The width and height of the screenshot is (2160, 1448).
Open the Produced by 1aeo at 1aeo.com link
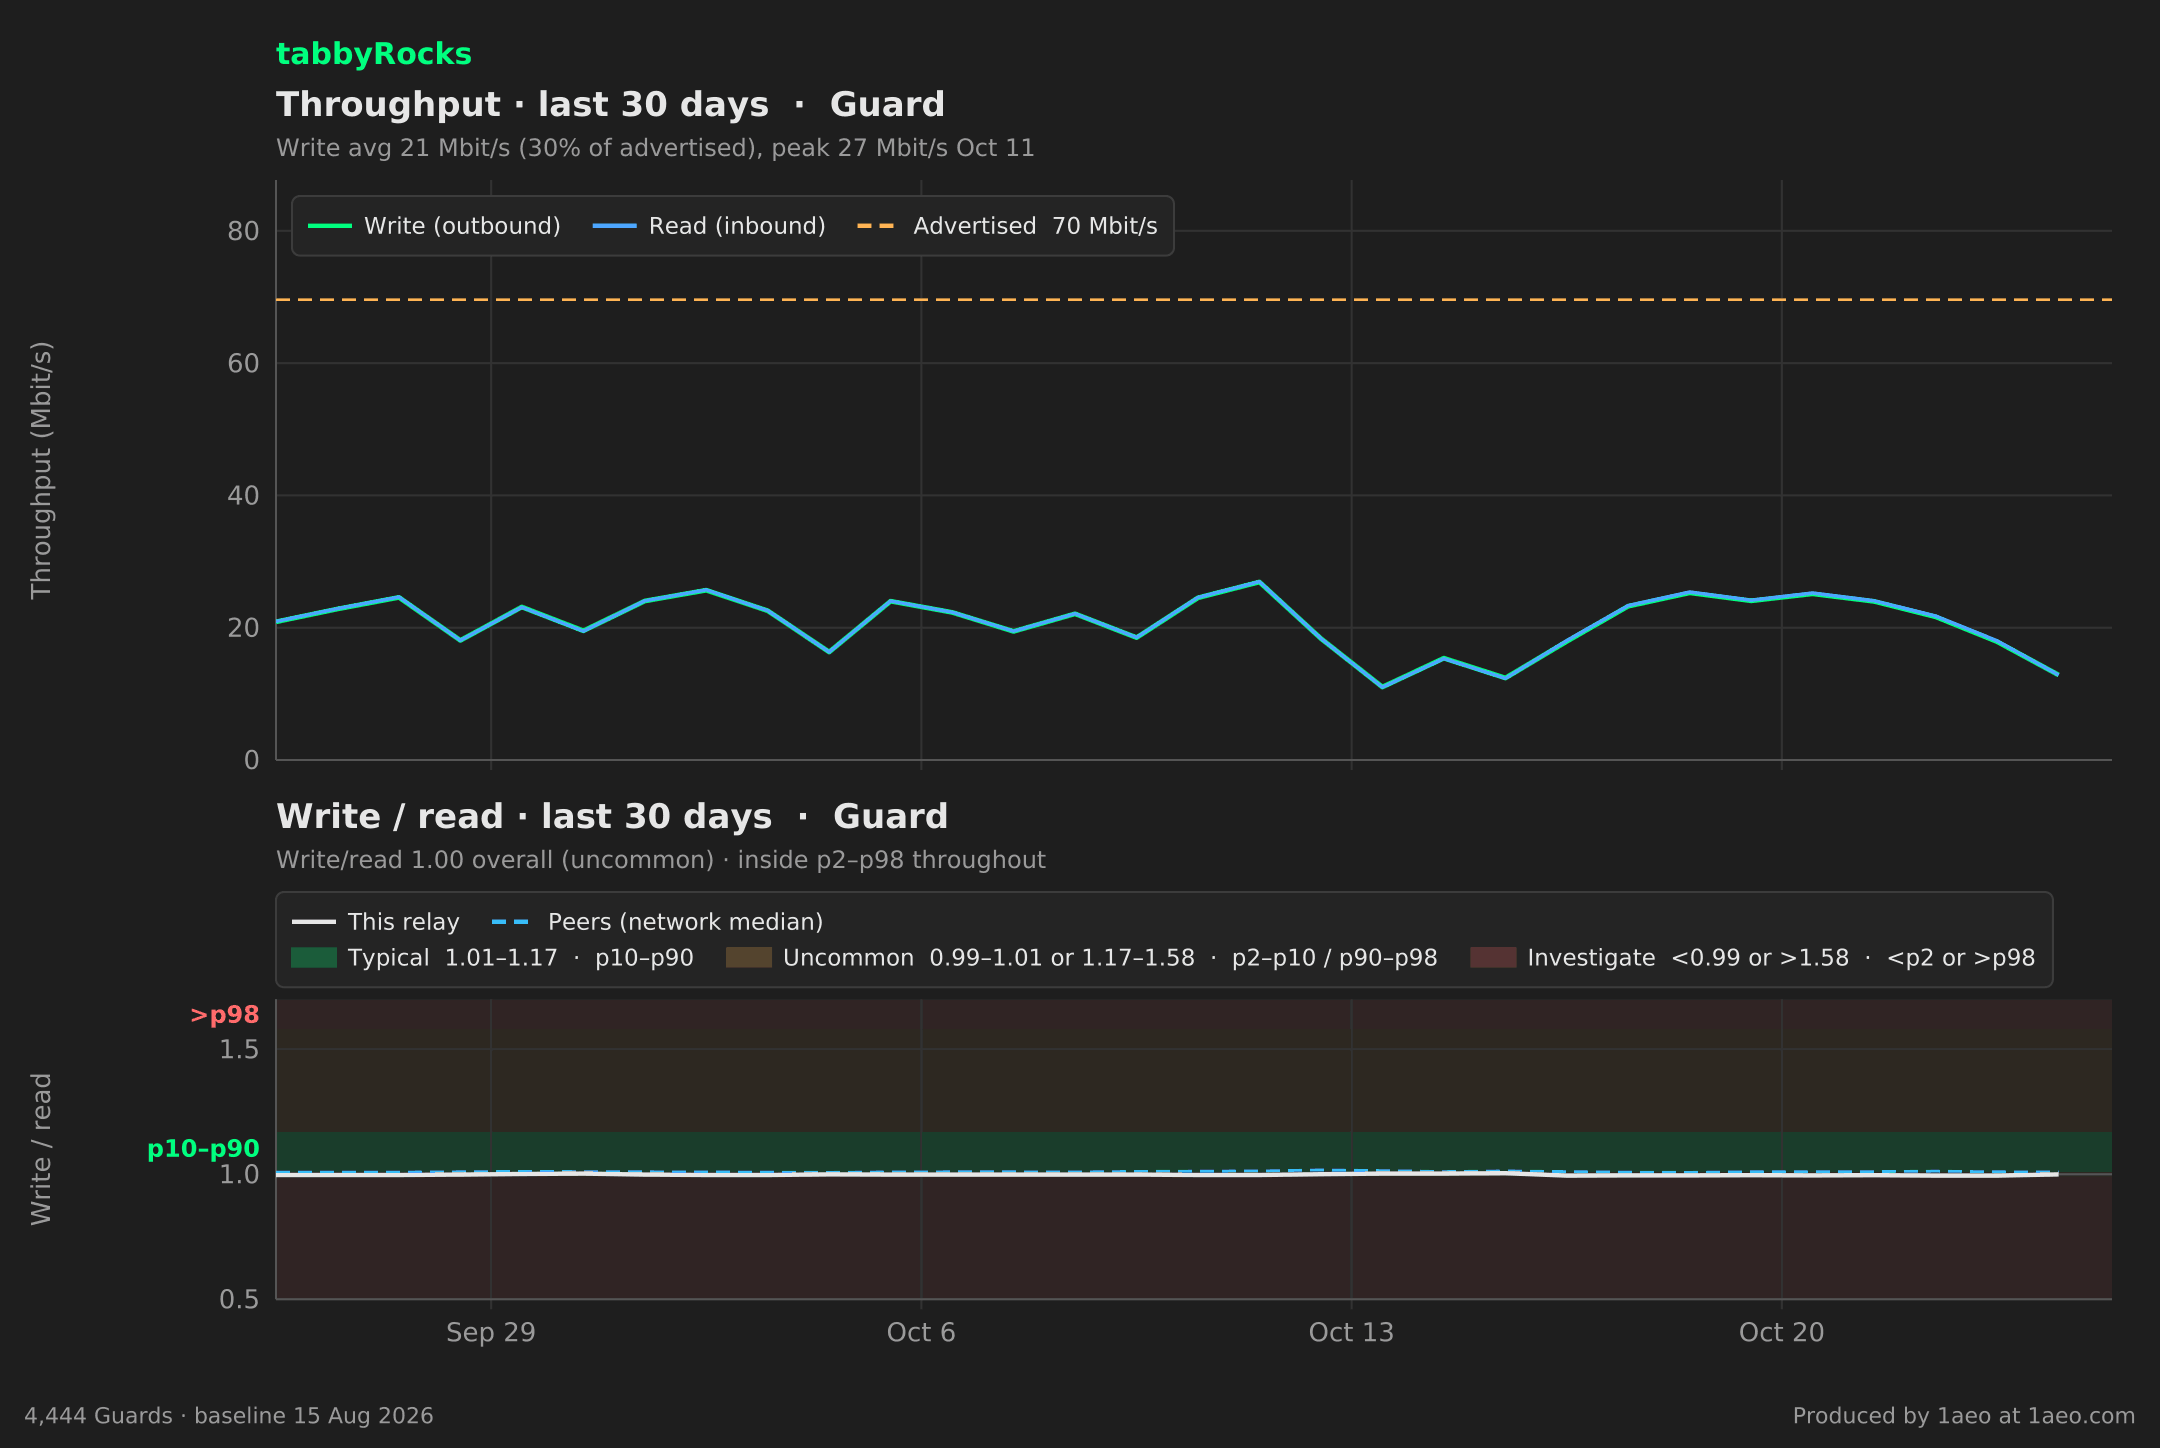click(x=1964, y=1416)
